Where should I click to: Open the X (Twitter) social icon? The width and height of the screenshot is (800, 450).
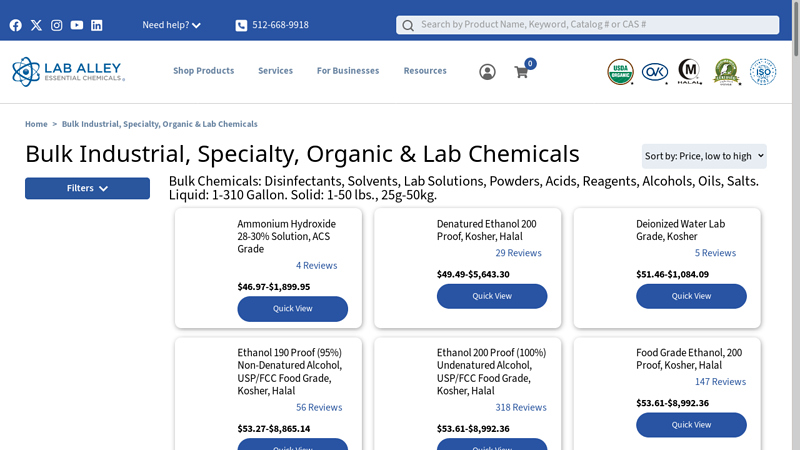coord(36,25)
